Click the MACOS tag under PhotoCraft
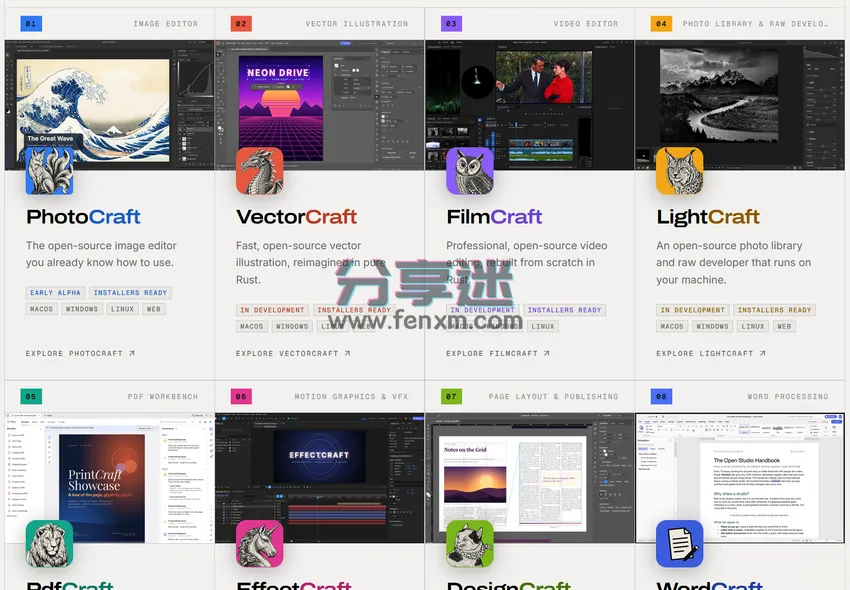Viewport: 850px width, 590px height. [x=41, y=309]
